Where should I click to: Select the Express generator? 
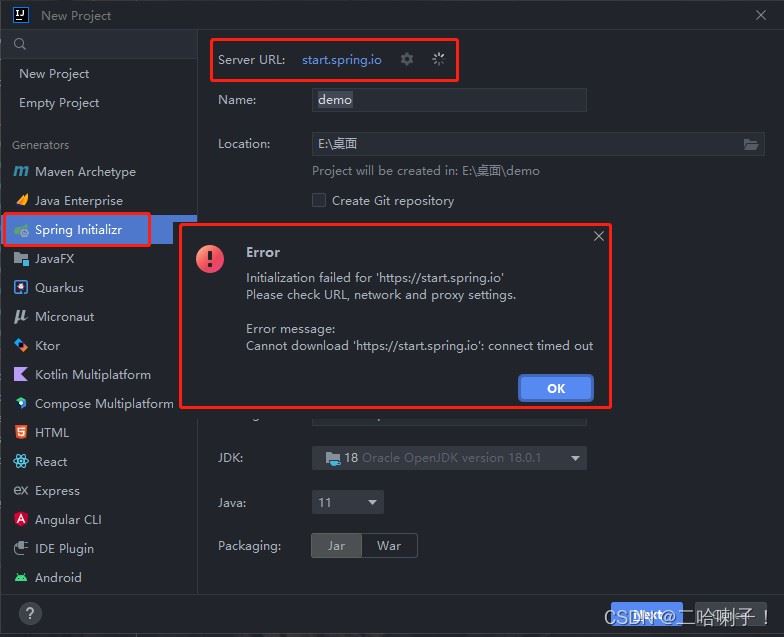click(98, 490)
